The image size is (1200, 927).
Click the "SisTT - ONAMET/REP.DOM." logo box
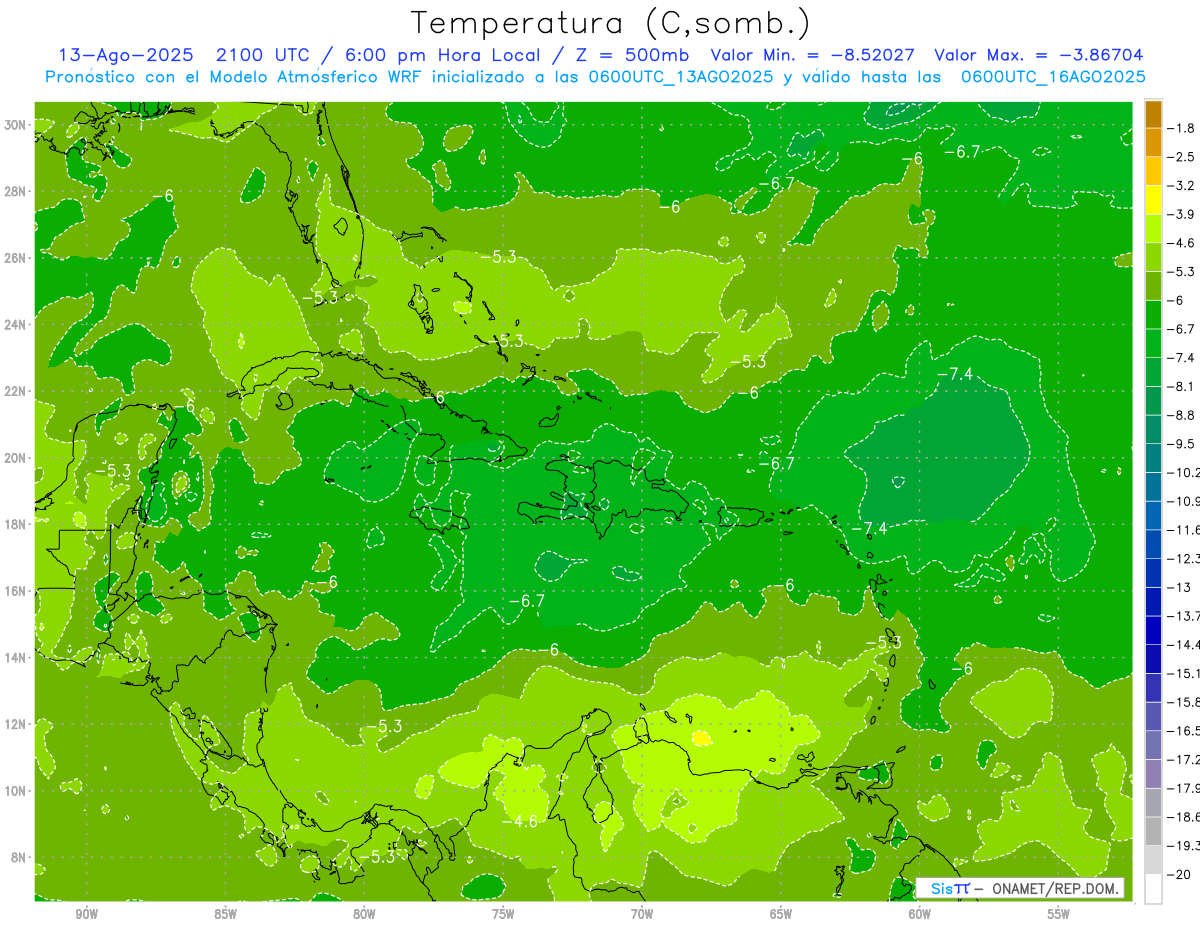click(x=1019, y=888)
